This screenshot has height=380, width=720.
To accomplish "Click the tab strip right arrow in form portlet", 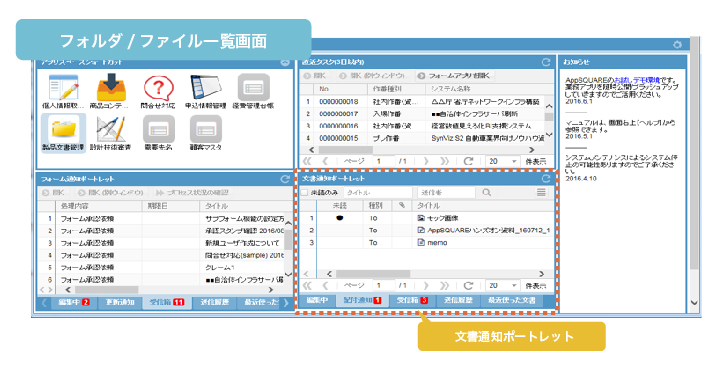I will (x=286, y=302).
